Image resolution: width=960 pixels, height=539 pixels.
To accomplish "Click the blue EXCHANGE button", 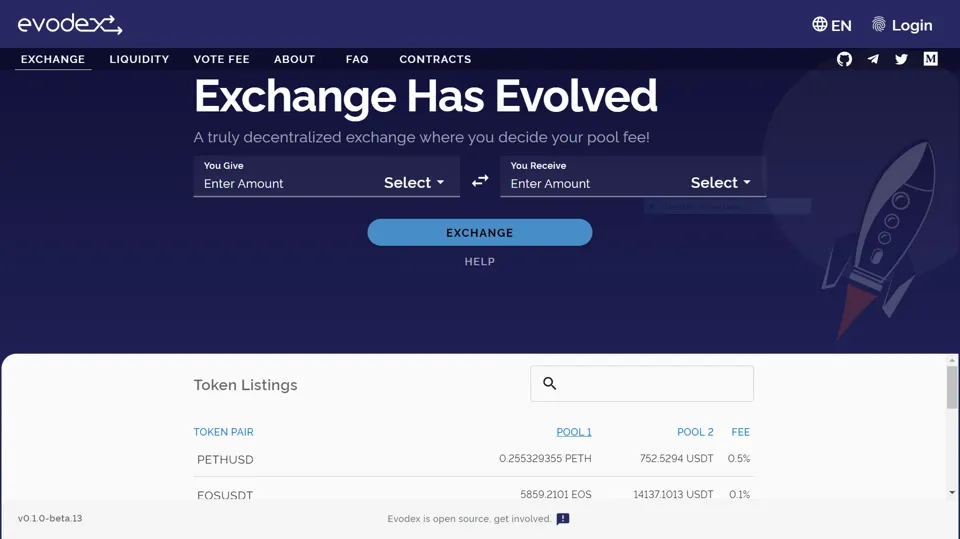I will (x=480, y=233).
